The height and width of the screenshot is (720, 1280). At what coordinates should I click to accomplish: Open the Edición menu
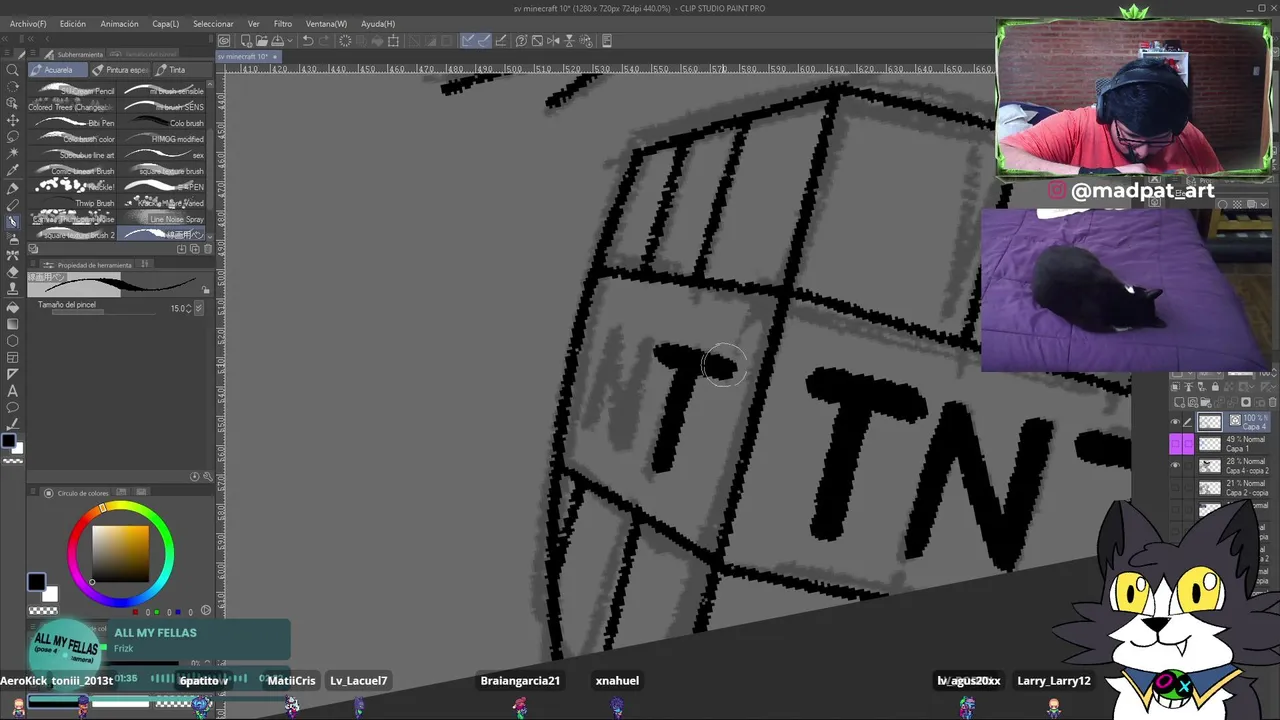pyautogui.click(x=73, y=23)
